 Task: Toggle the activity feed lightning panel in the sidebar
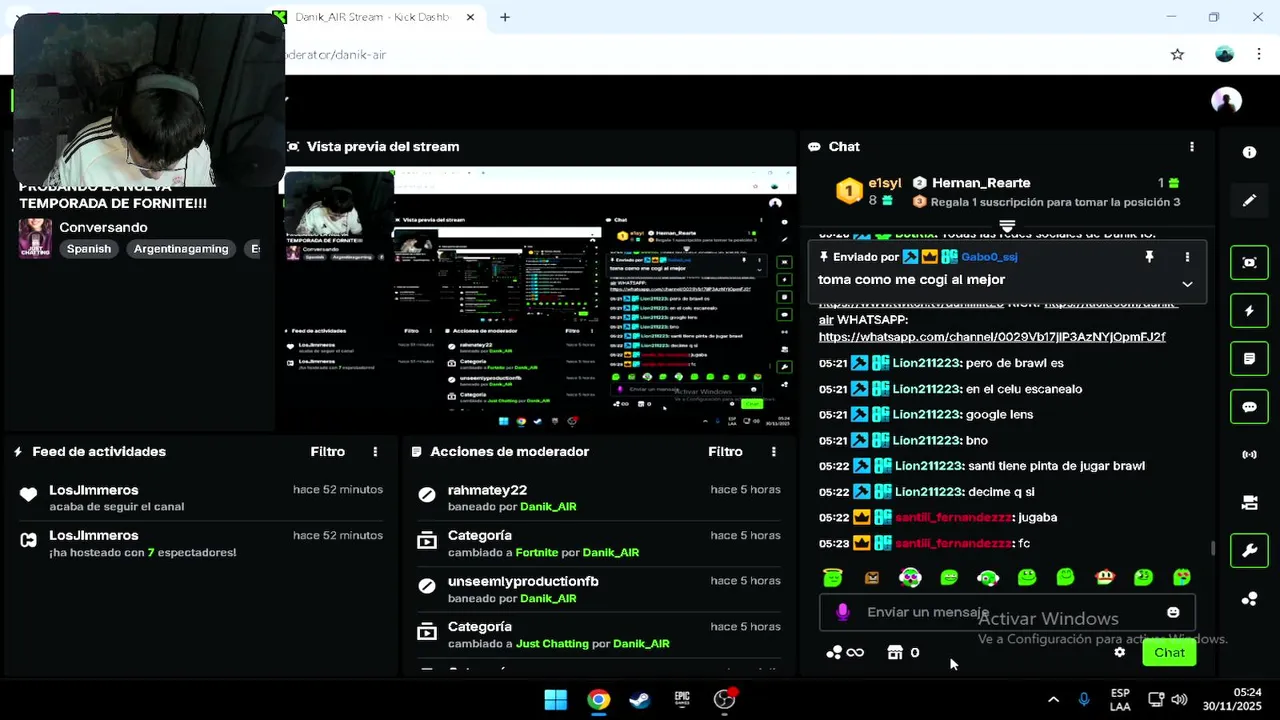(x=1249, y=311)
